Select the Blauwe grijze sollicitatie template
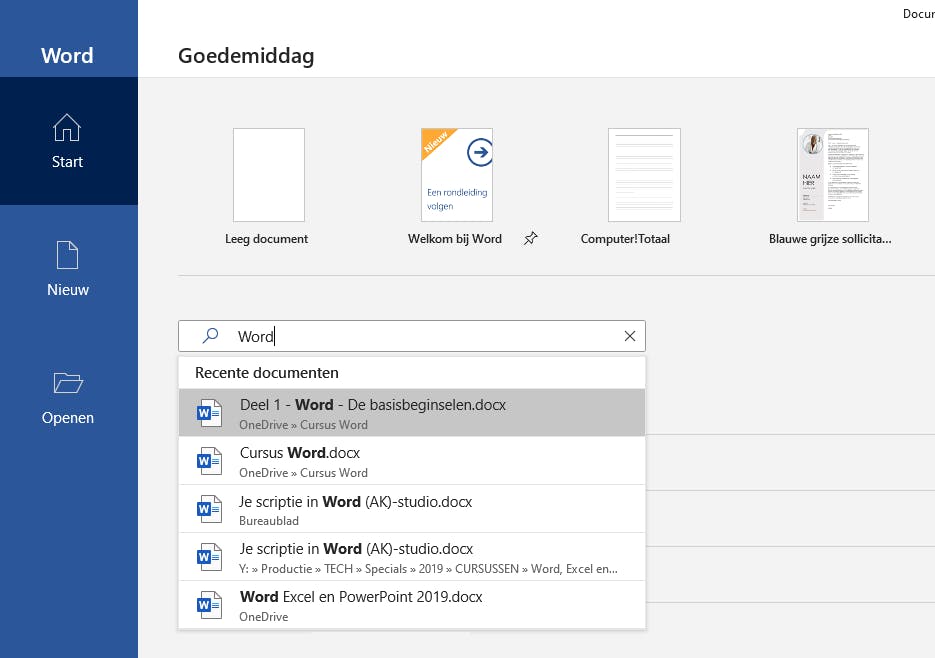 [x=832, y=175]
